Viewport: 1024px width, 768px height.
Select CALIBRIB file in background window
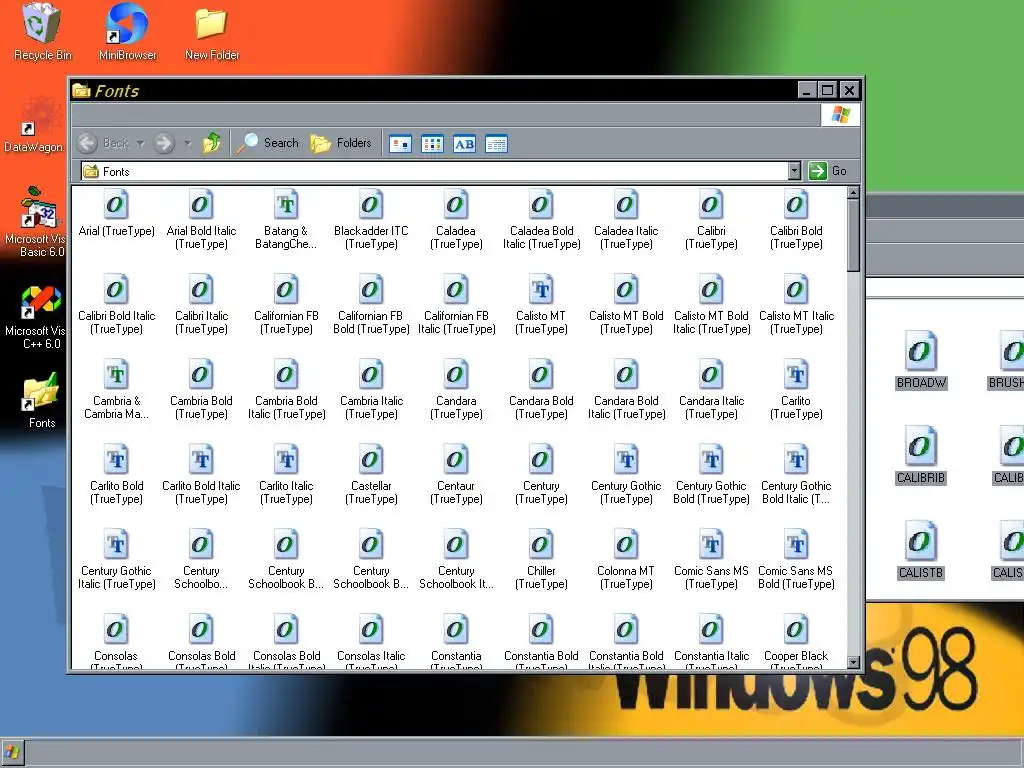pyautogui.click(x=921, y=455)
